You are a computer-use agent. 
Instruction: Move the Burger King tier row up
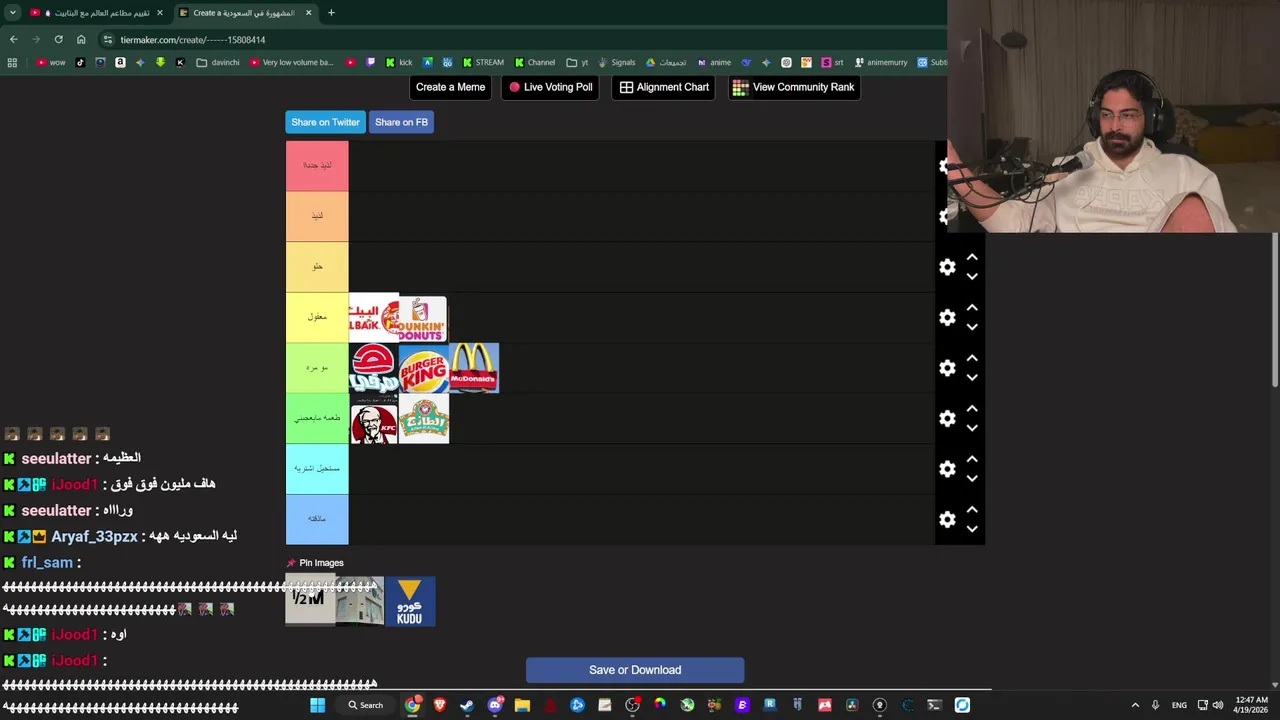(x=972, y=358)
